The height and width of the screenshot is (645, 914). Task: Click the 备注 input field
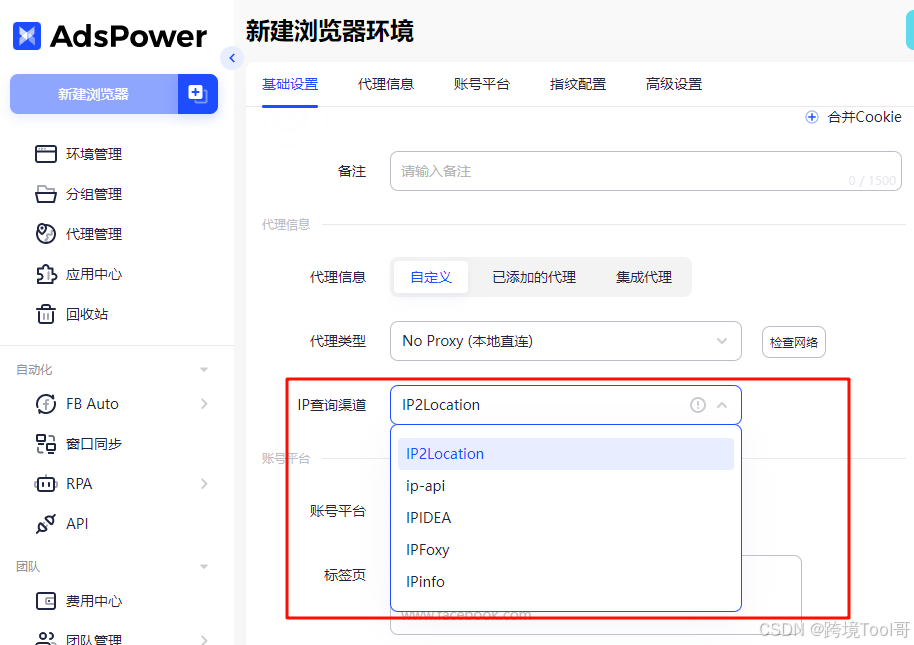tap(646, 171)
